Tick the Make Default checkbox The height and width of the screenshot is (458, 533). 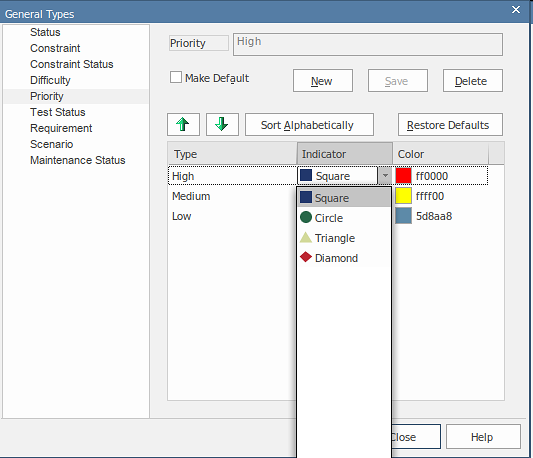[176, 77]
